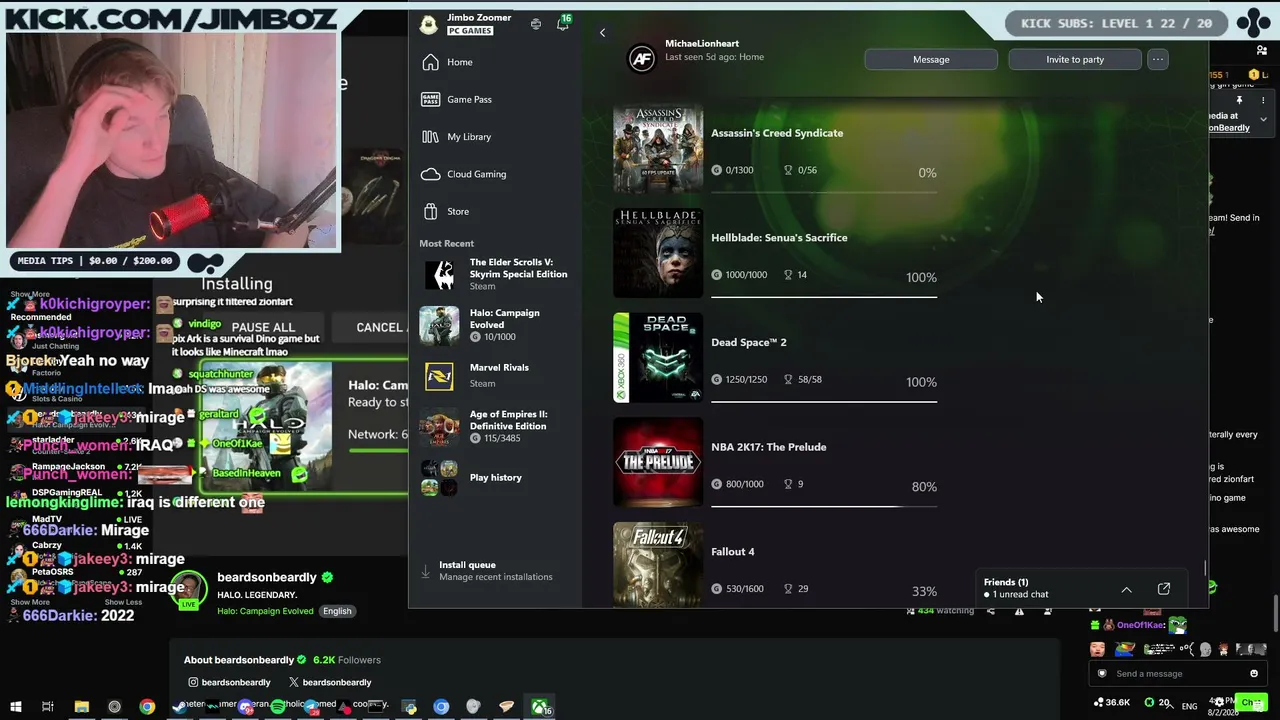The width and height of the screenshot is (1280, 720).
Task: Click the Message button
Action: [931, 59]
